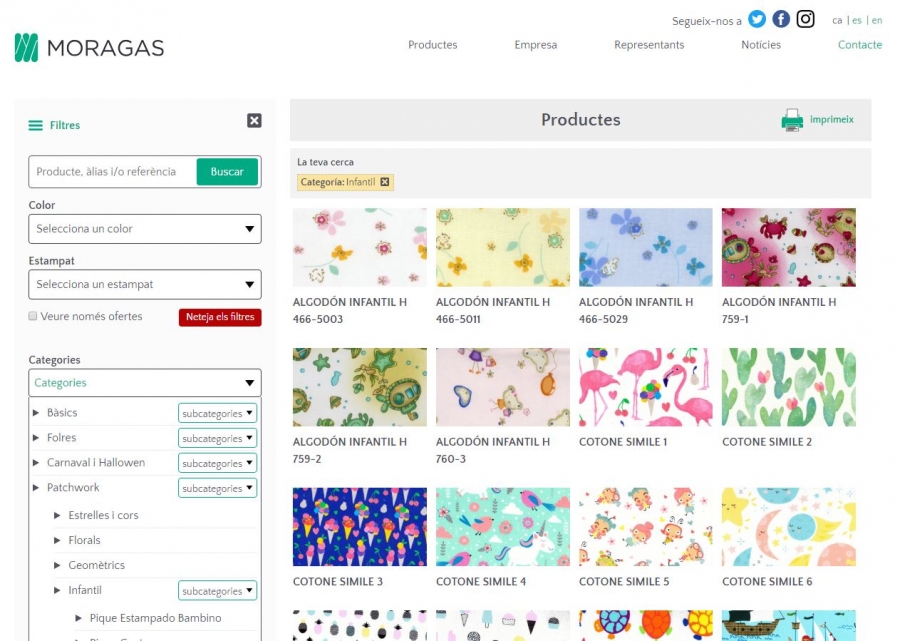The width and height of the screenshot is (900, 641).
Task: Open the Selecciona un color dropdown
Action: pyautogui.click(x=145, y=229)
